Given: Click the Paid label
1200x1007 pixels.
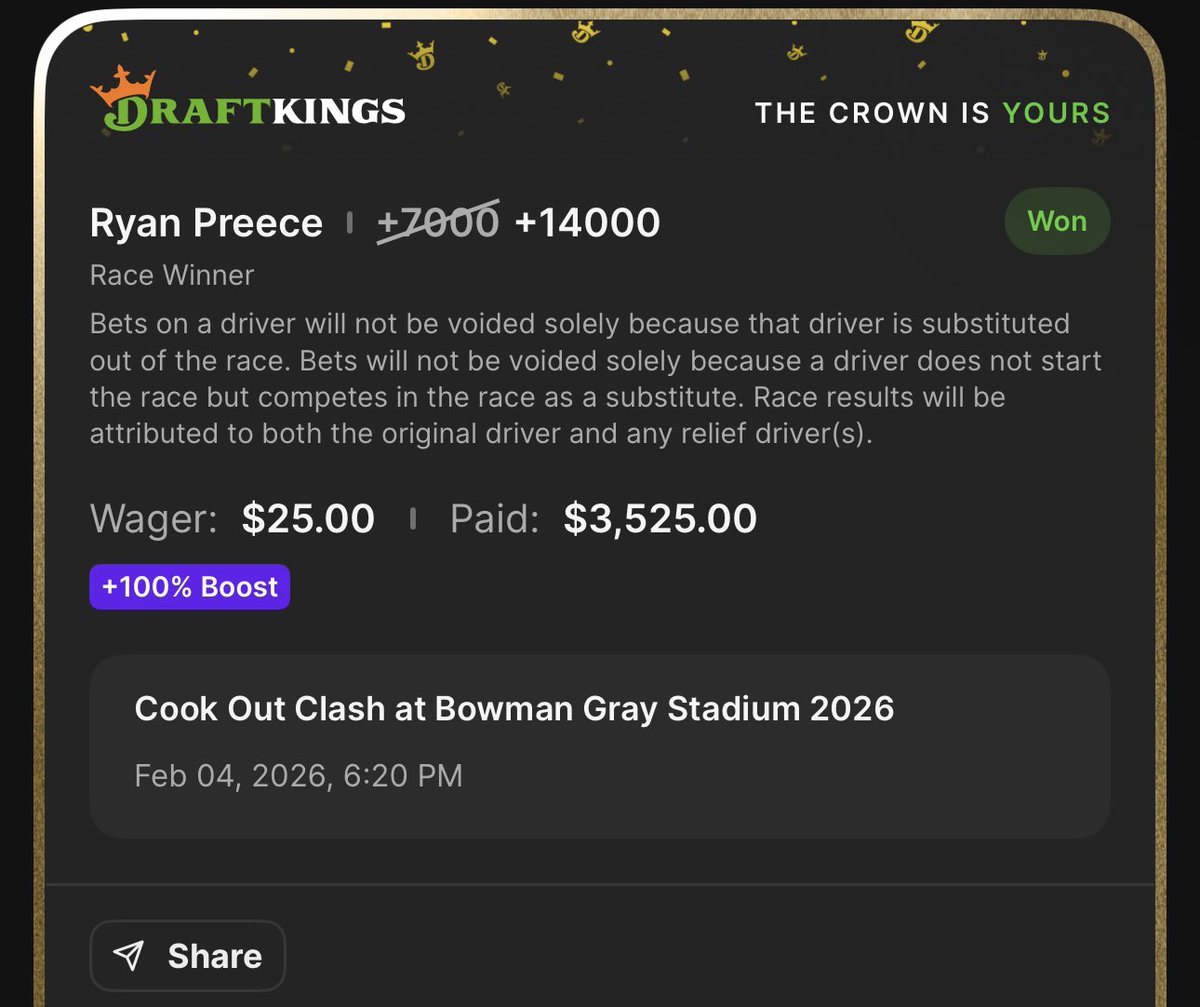Looking at the screenshot, I should click(494, 519).
